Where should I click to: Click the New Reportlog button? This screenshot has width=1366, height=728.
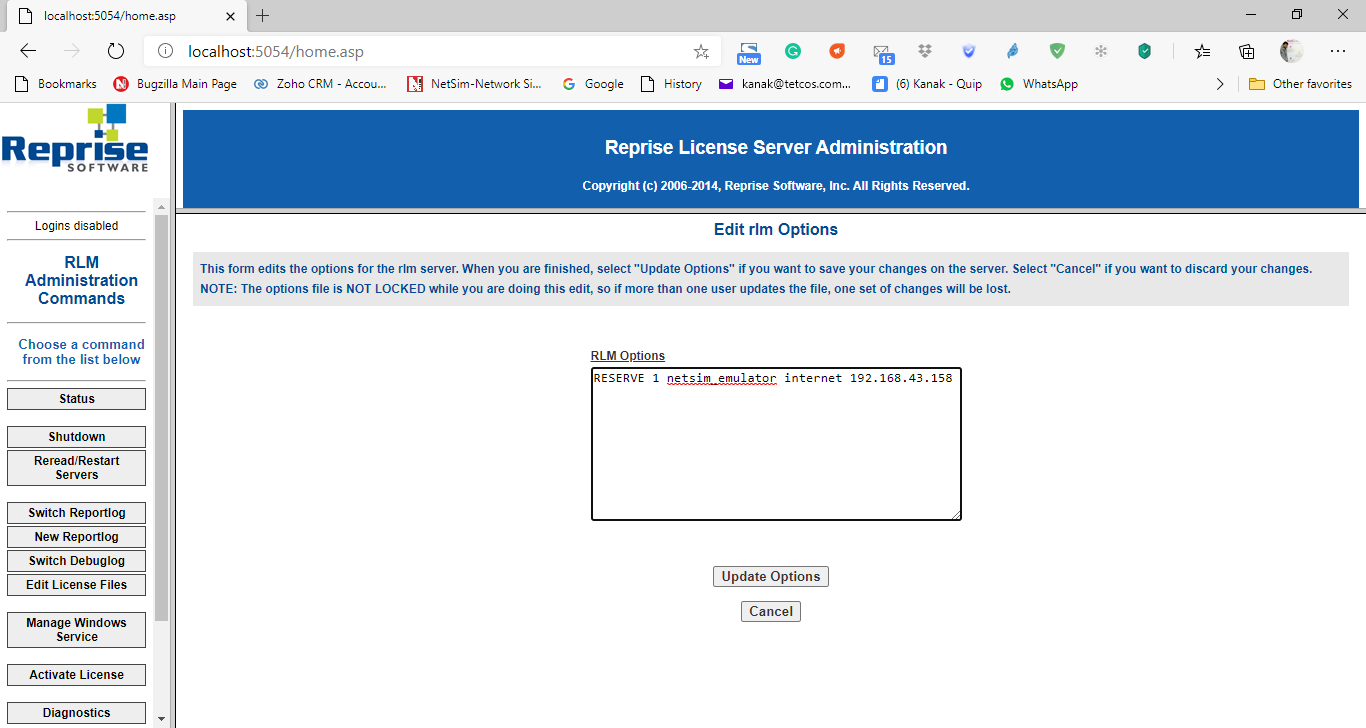(x=76, y=537)
